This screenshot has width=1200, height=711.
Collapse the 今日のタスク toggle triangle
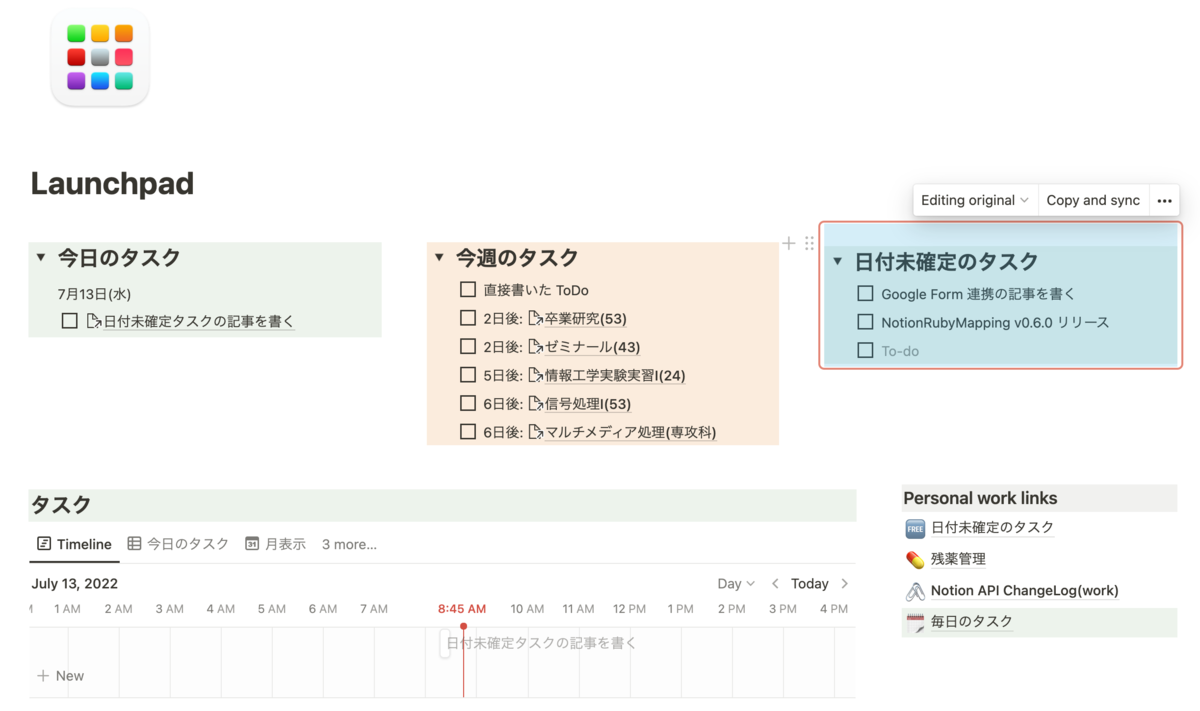coord(41,257)
